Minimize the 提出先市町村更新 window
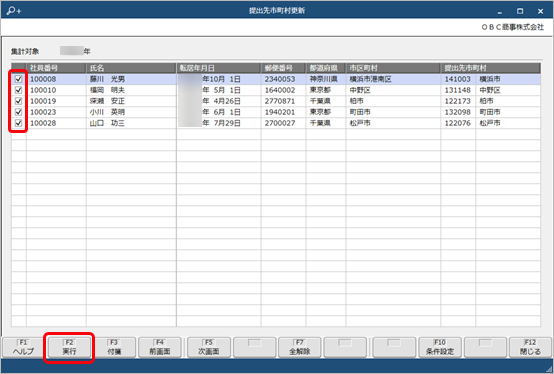The image size is (554, 374). [x=500, y=11]
